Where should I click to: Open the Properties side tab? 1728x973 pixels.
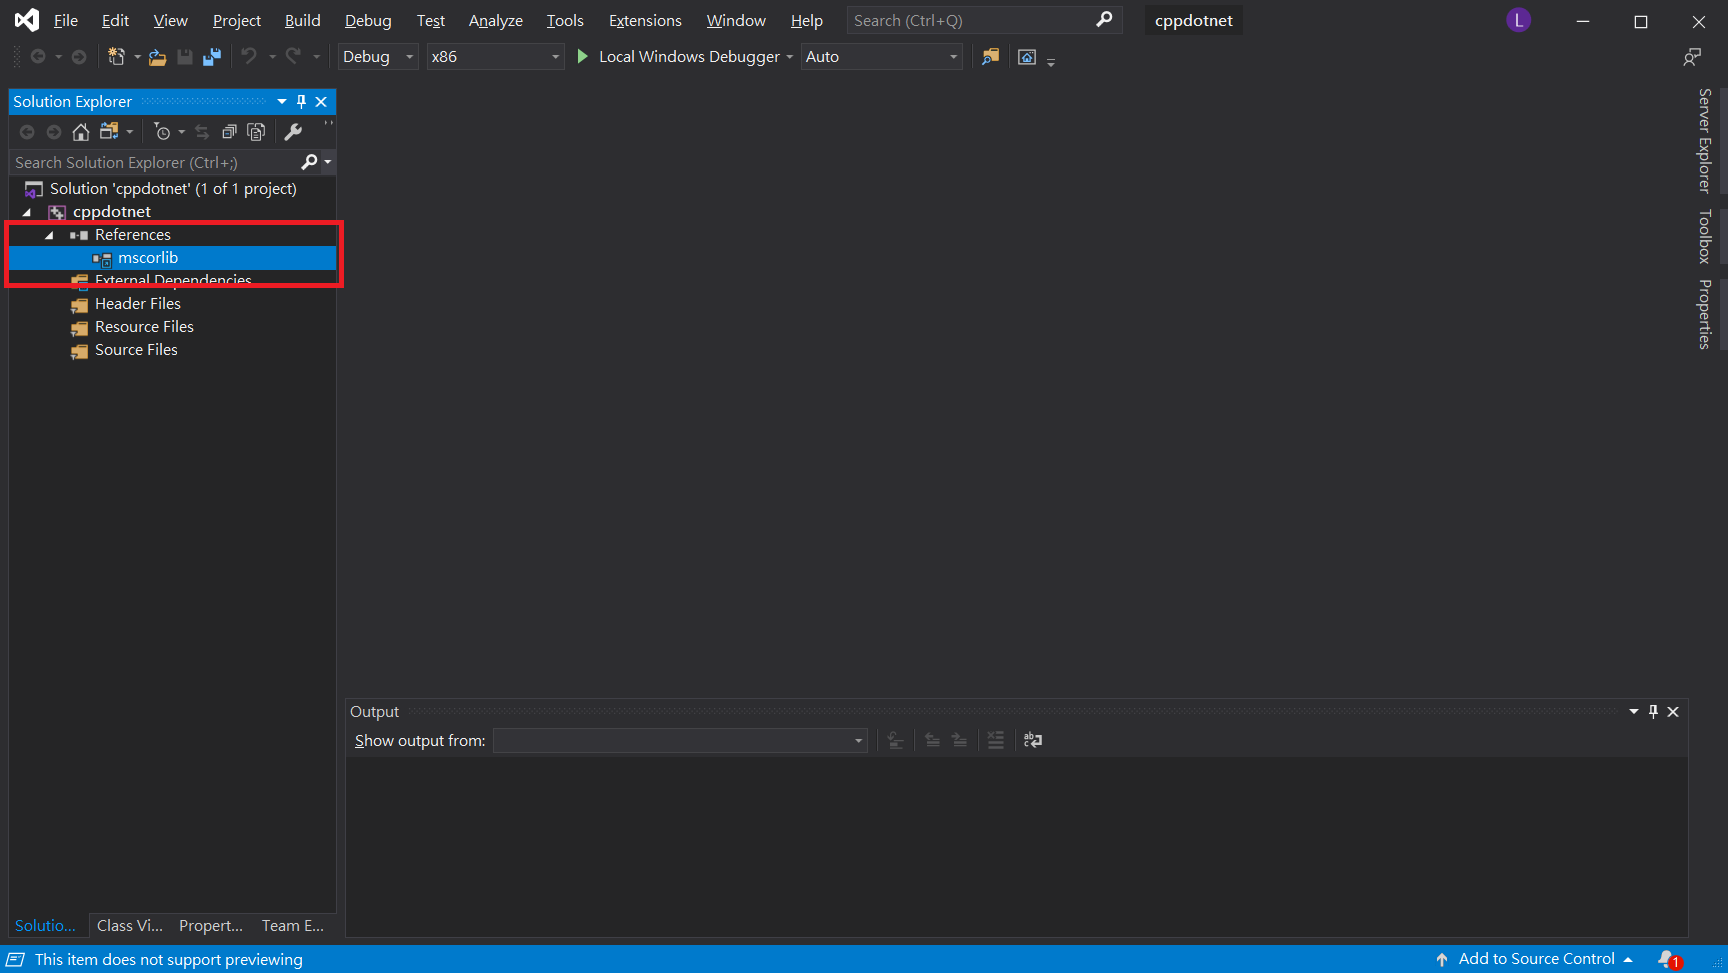tap(1705, 314)
